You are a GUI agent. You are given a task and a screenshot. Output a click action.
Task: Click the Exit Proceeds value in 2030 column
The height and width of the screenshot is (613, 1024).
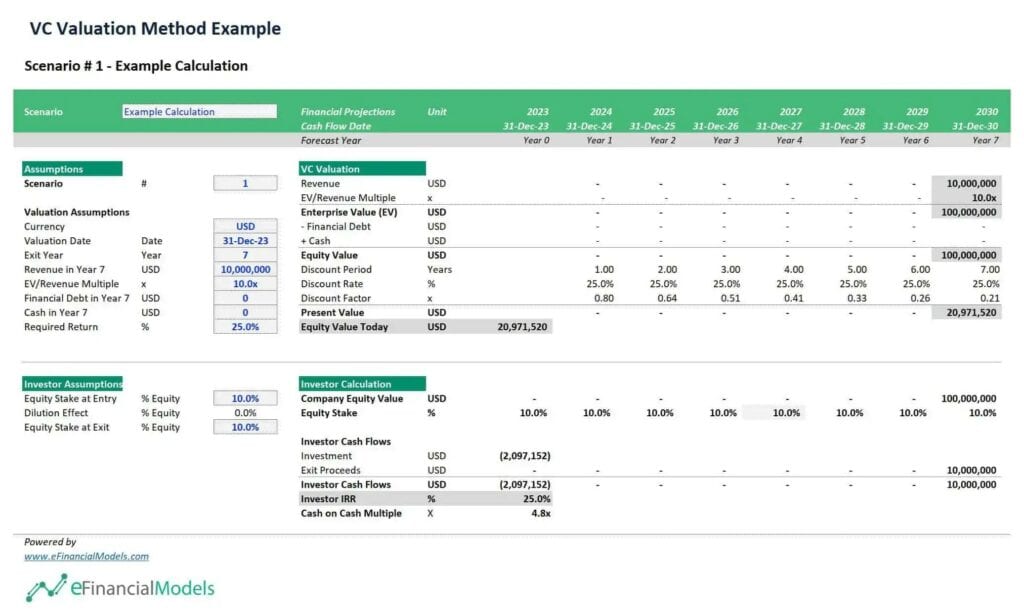(x=971, y=470)
